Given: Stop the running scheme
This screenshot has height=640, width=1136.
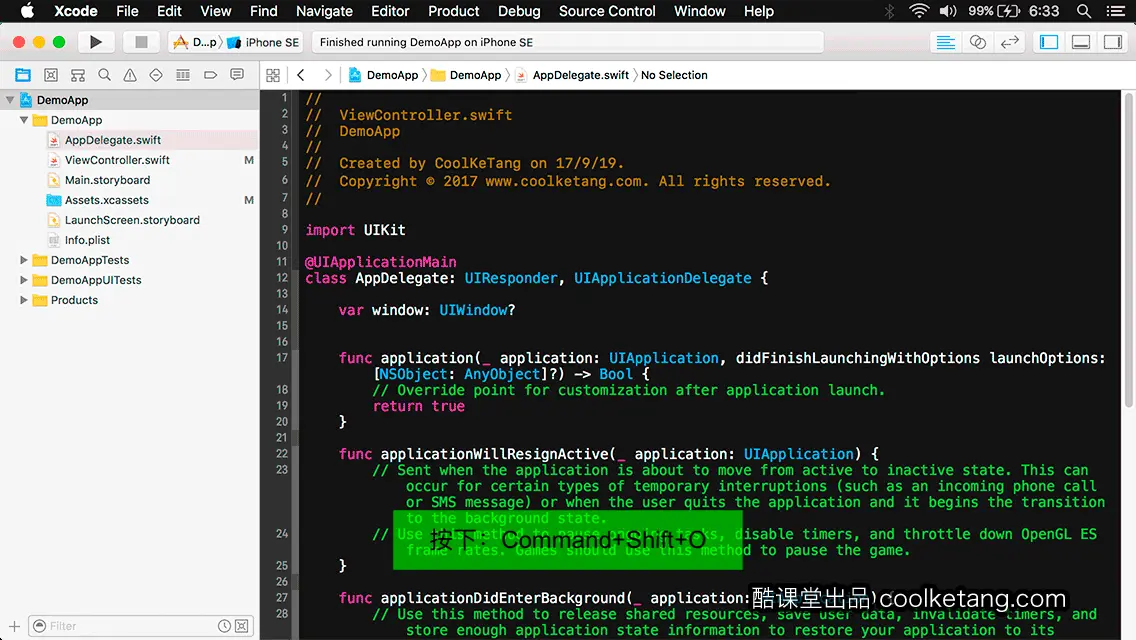Looking at the screenshot, I should coord(141,42).
